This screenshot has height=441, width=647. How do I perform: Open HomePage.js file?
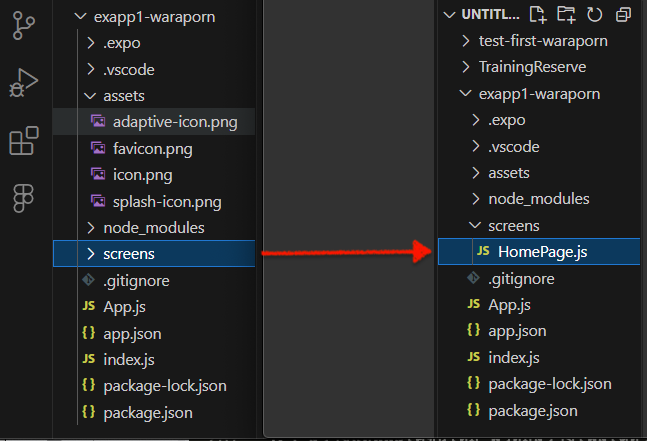(x=544, y=252)
